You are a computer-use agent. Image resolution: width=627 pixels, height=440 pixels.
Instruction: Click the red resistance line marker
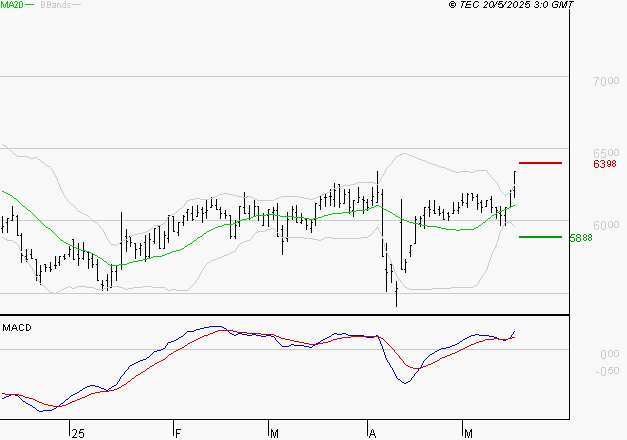tap(540, 162)
